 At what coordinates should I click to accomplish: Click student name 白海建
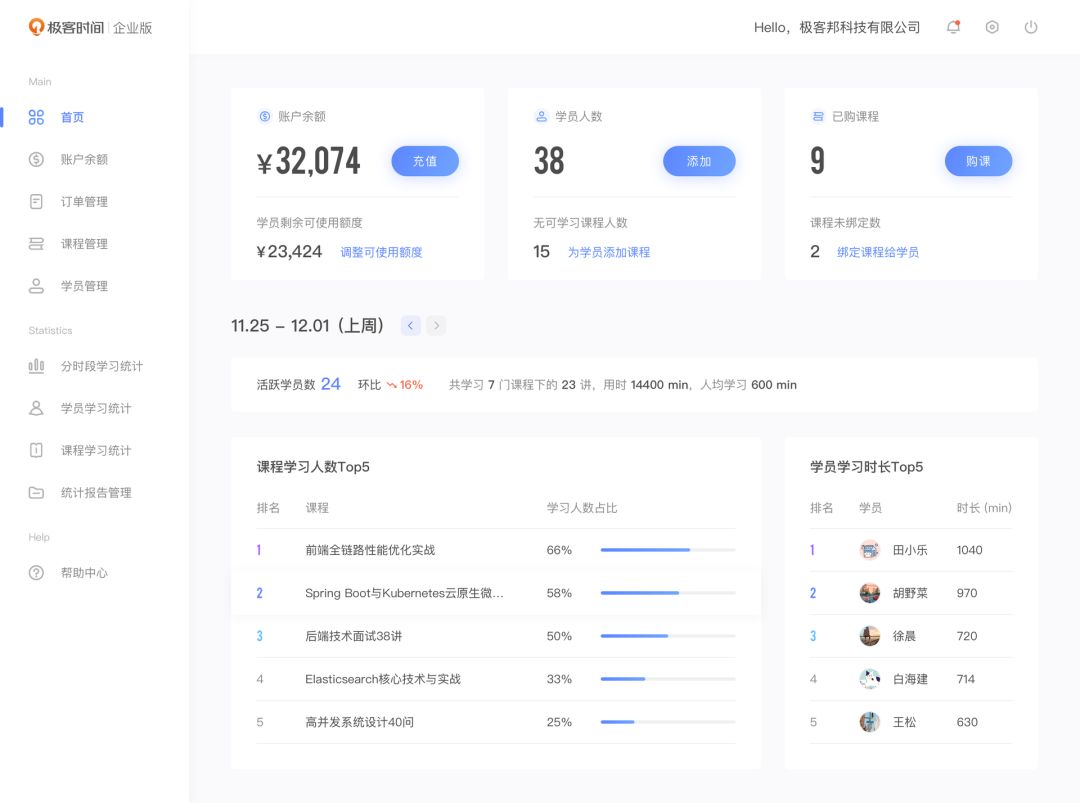coord(910,679)
